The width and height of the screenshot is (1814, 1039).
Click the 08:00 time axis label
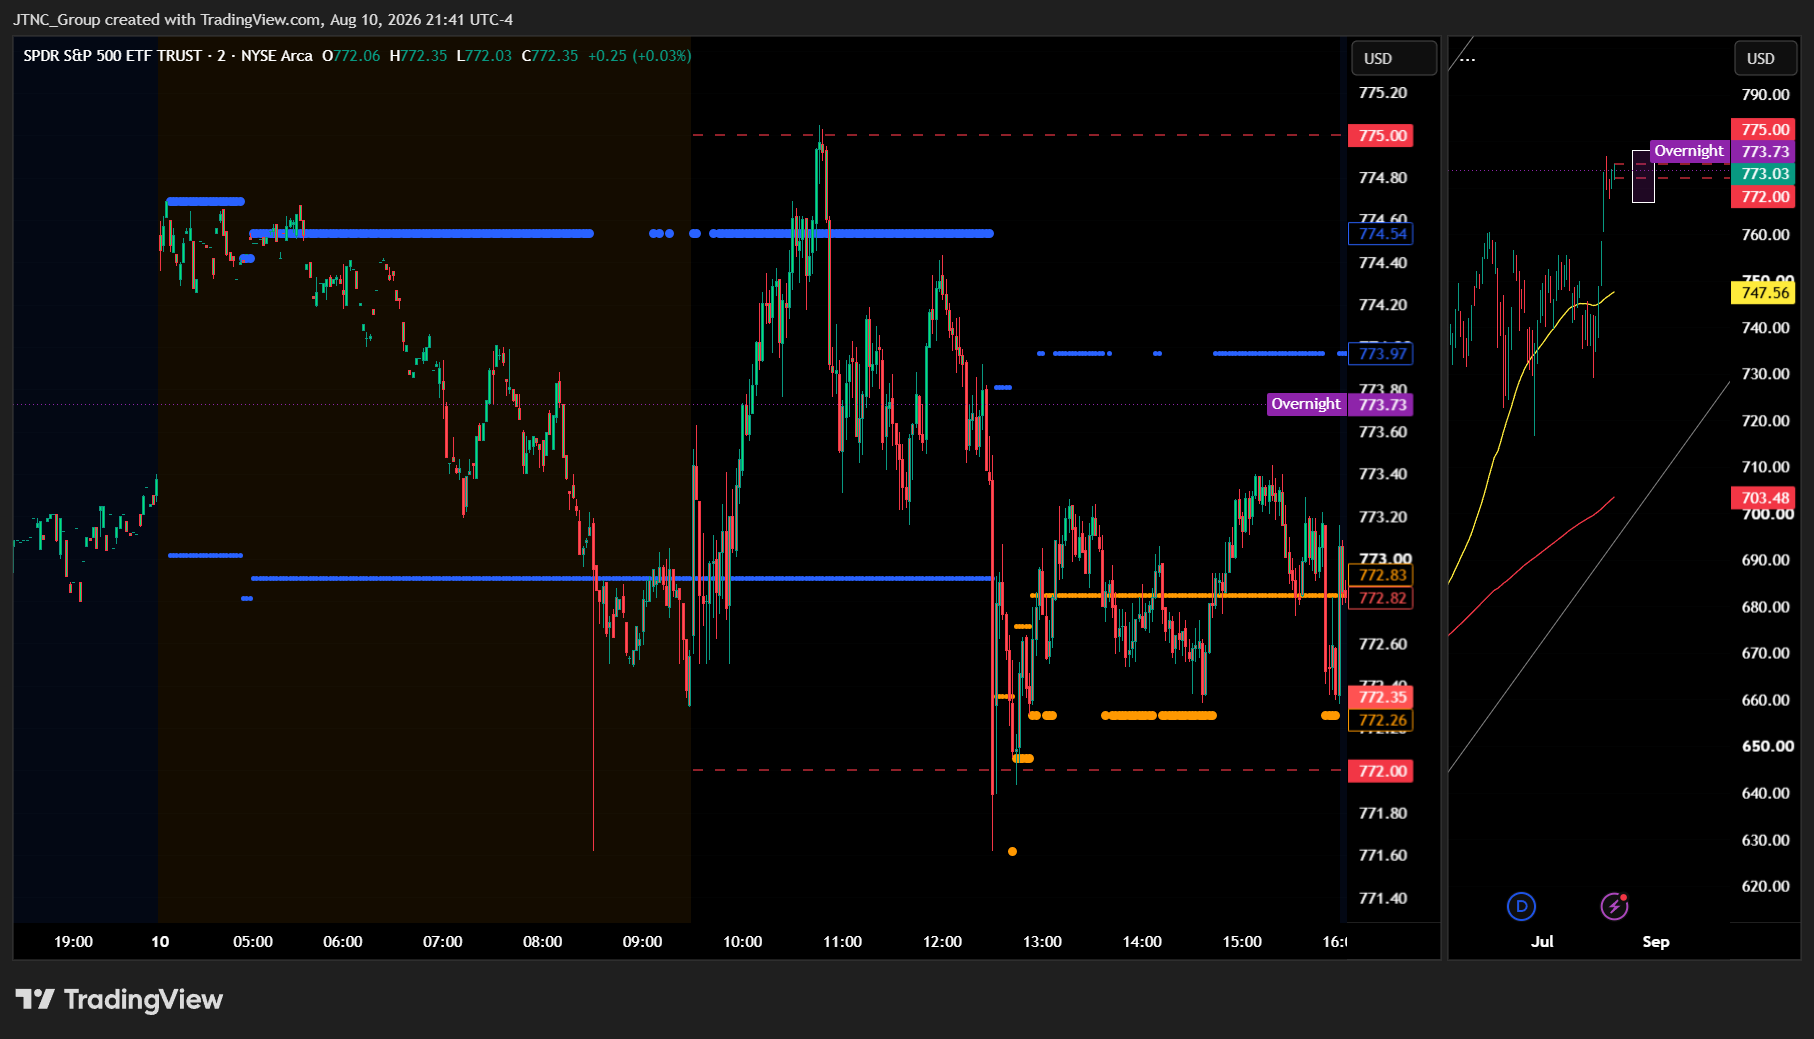(x=543, y=942)
